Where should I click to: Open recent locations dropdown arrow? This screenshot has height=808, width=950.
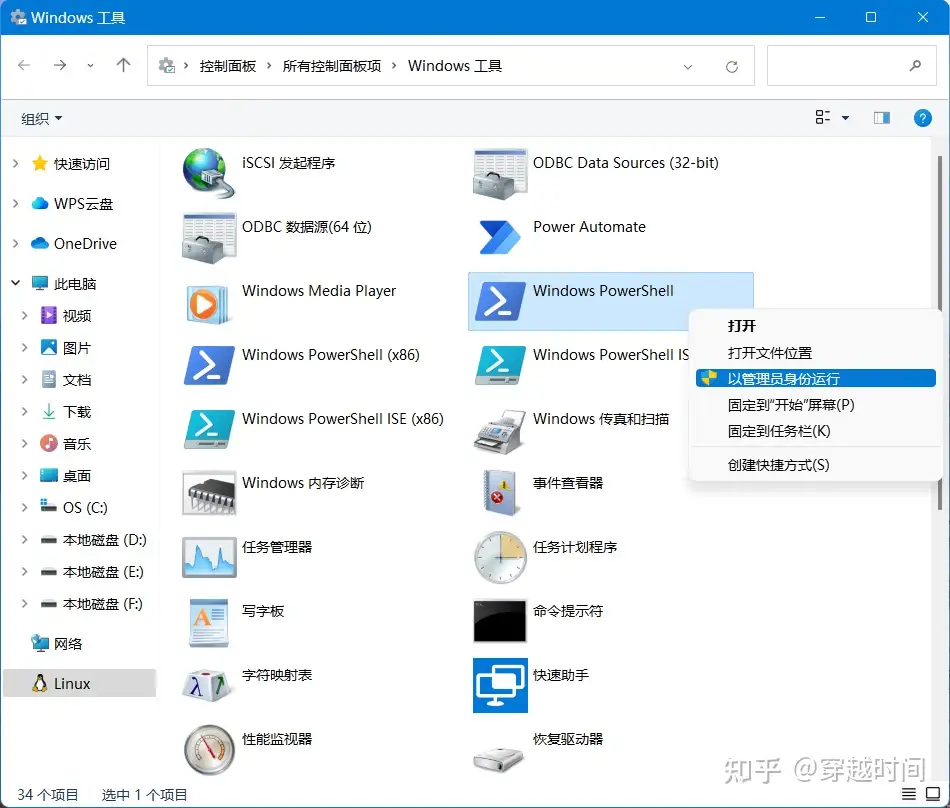(90, 65)
